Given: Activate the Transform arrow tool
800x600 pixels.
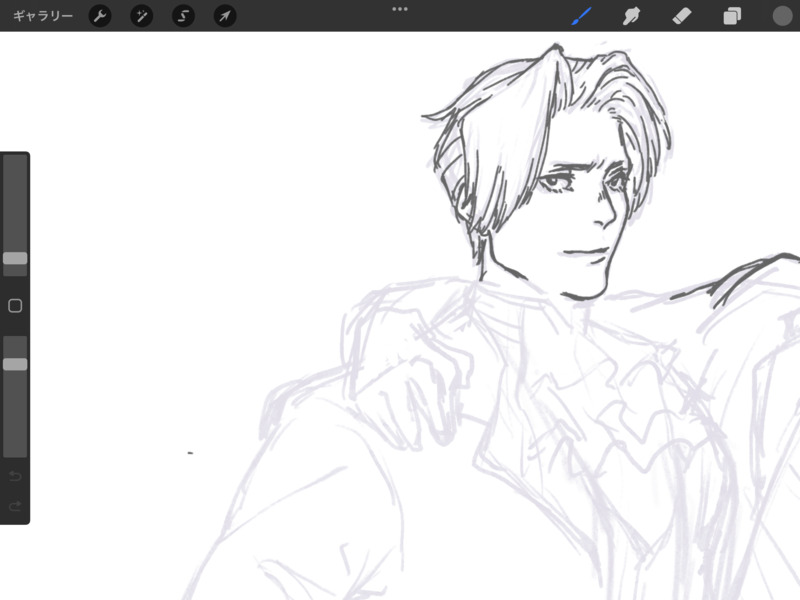Looking at the screenshot, I should (224, 16).
